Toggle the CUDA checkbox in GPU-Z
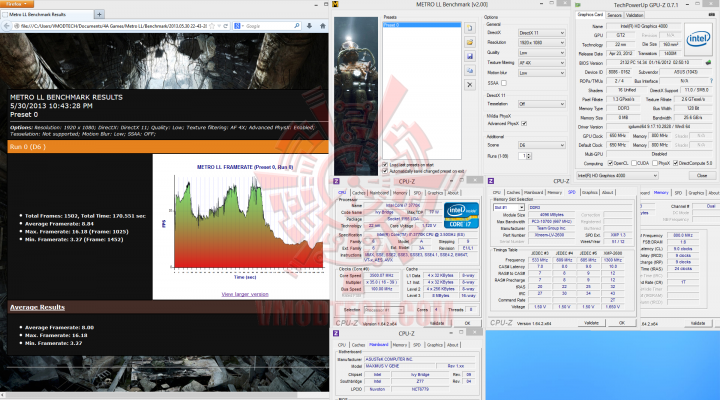 (x=634, y=163)
